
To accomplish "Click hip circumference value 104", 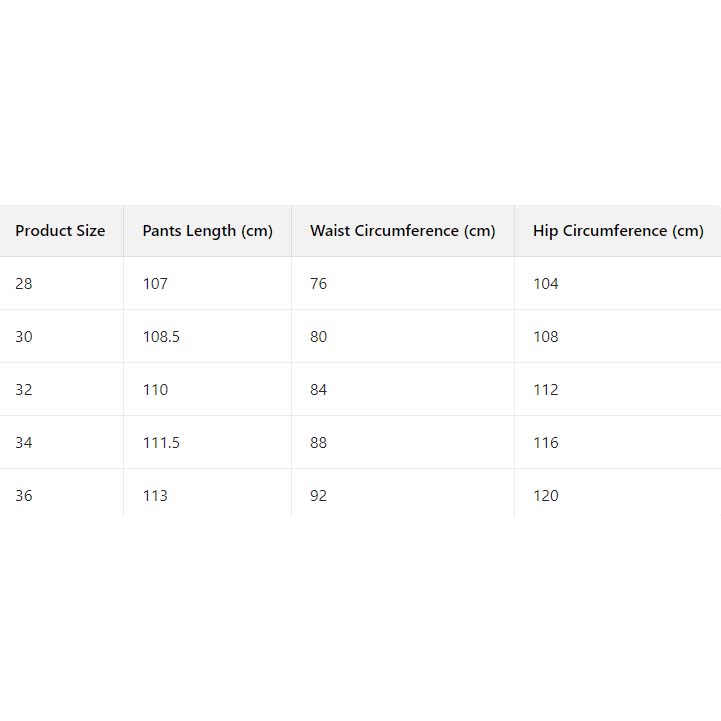I will pyautogui.click(x=546, y=284).
